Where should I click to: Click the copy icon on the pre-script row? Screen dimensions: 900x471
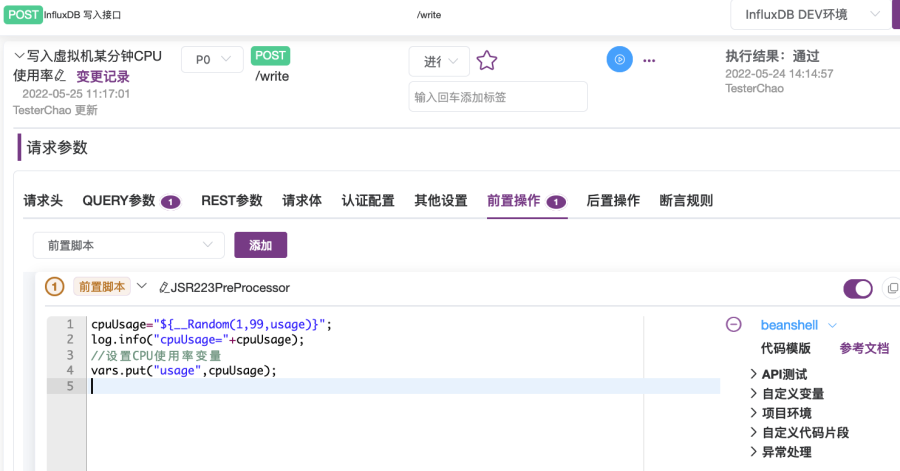pos(892,289)
